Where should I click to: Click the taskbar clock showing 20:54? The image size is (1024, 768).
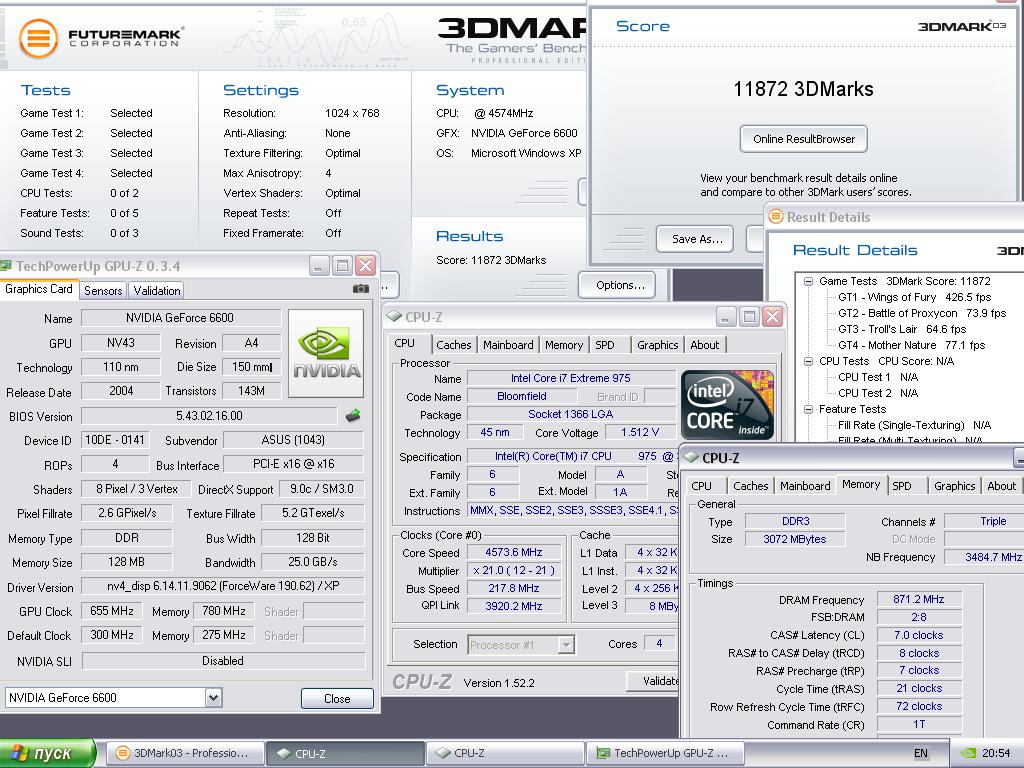[x=996, y=754]
